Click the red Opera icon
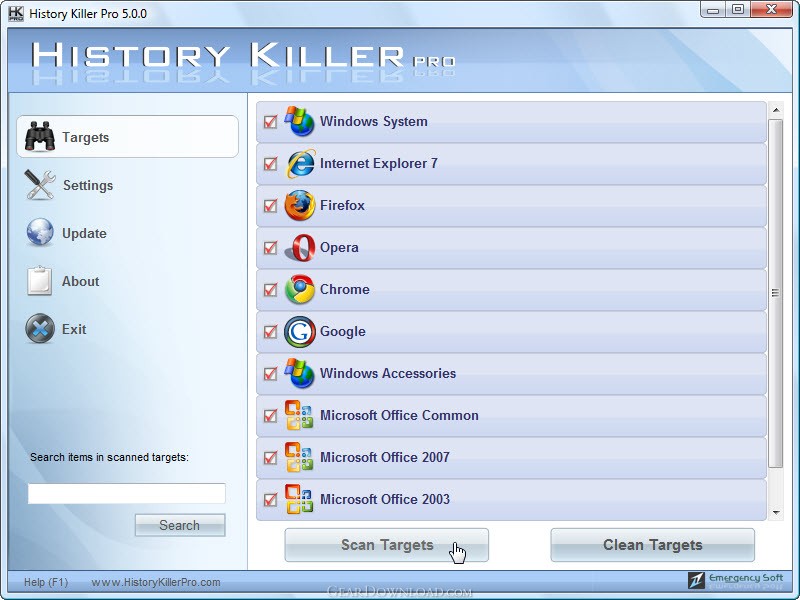Viewport: 800px width, 600px height. [x=301, y=248]
